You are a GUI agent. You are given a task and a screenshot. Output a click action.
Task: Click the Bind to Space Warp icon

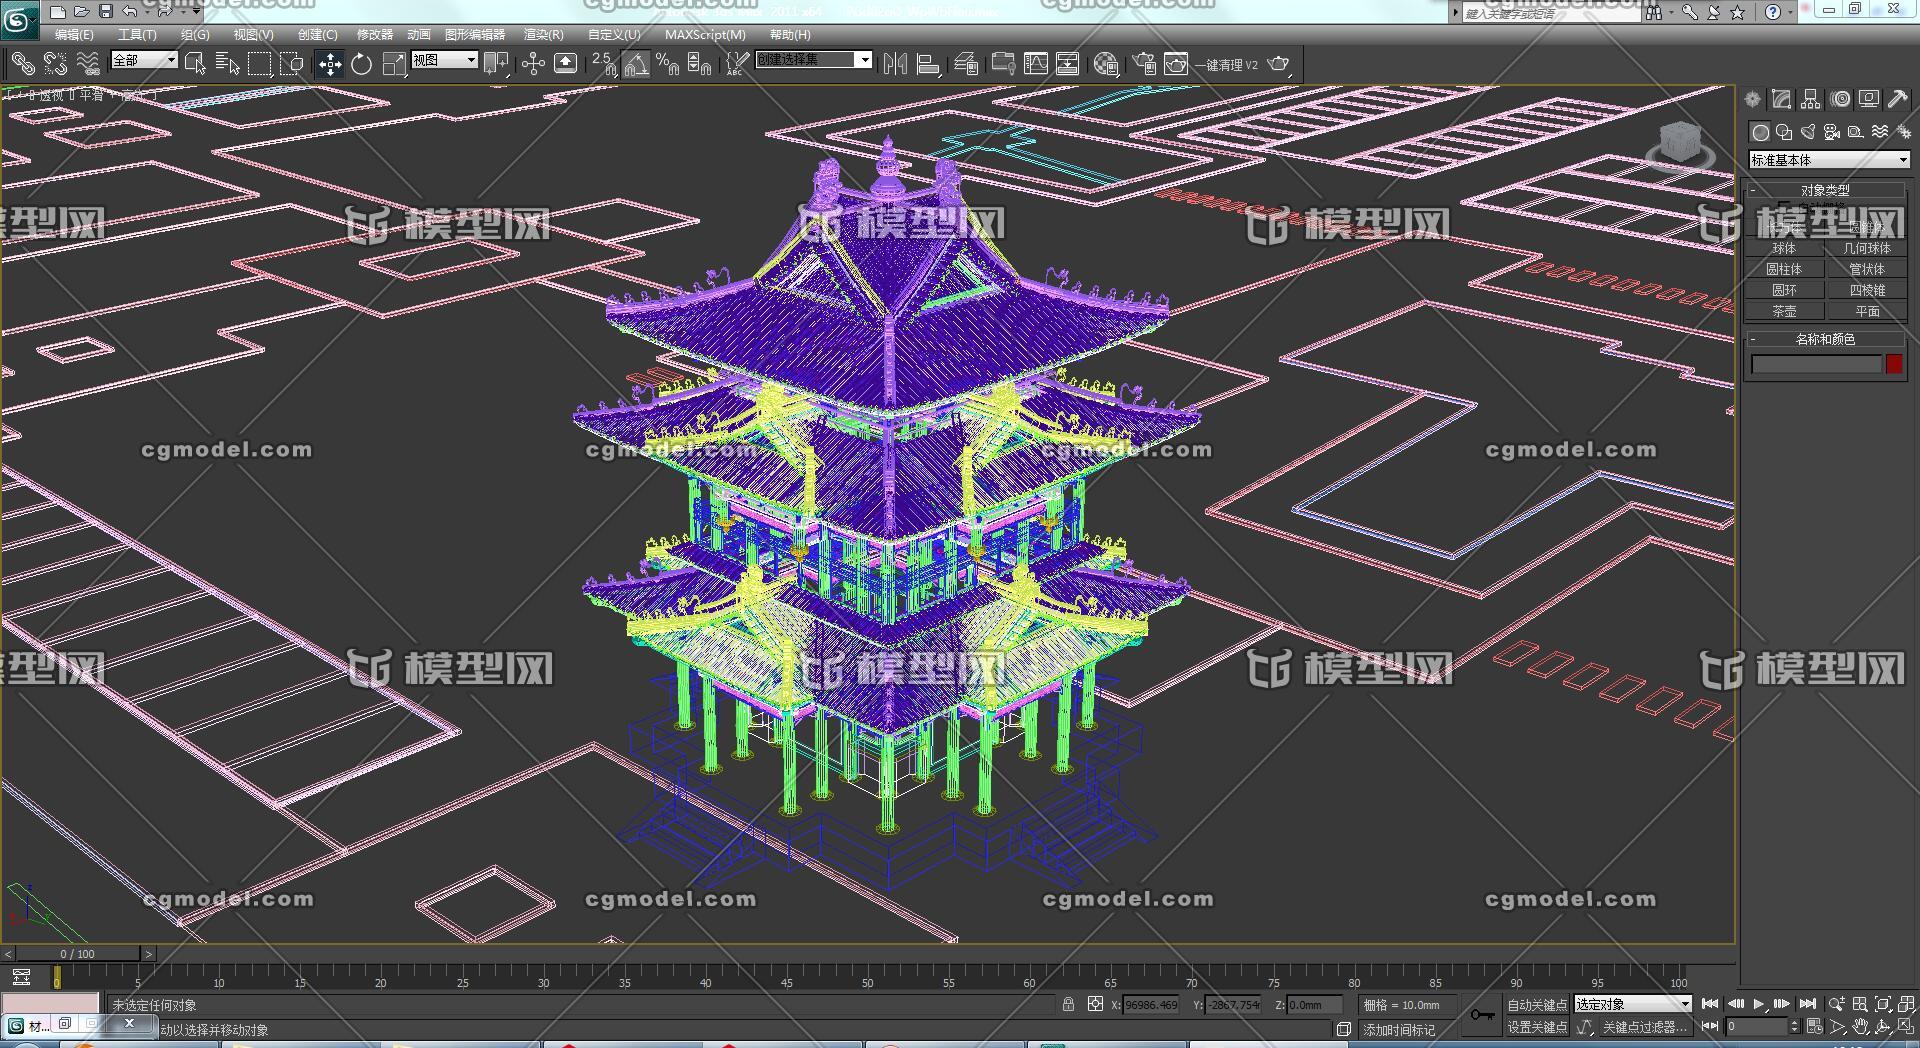click(x=89, y=65)
